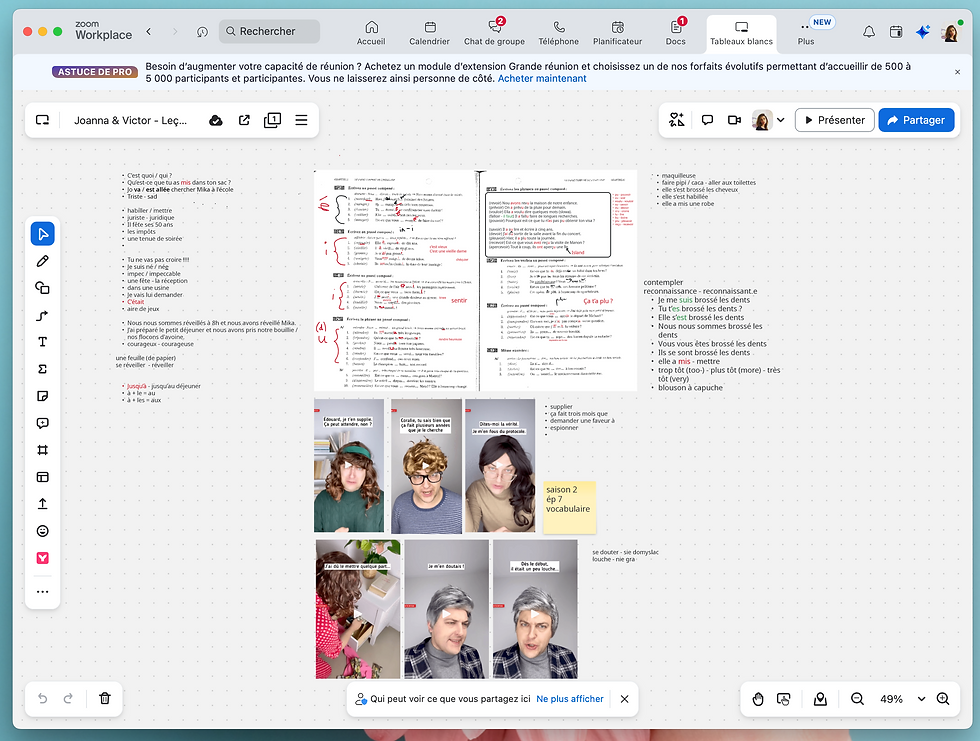This screenshot has width=980, height=741.
Task: Open the pages panel icon
Action: (272, 120)
